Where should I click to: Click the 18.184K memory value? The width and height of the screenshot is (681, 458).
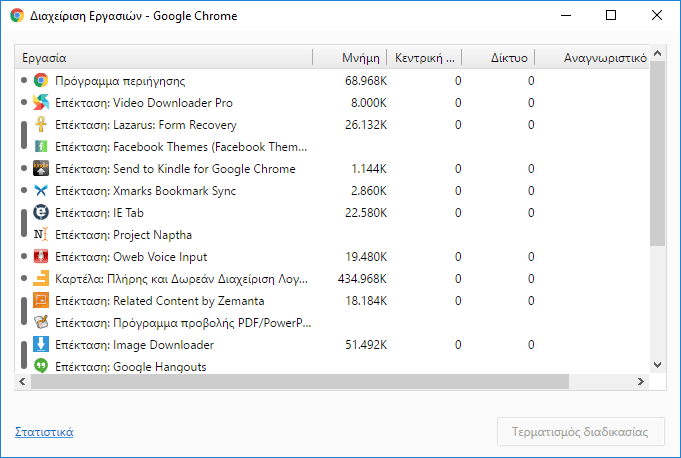(366, 301)
